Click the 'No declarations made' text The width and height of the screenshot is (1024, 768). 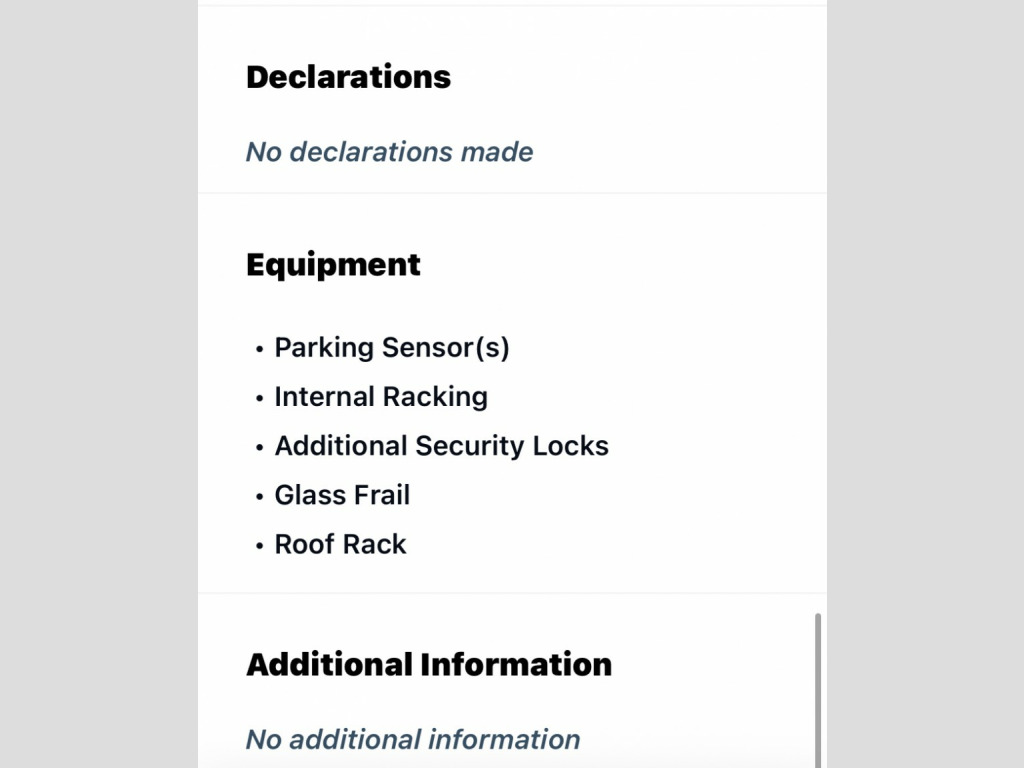pos(389,152)
